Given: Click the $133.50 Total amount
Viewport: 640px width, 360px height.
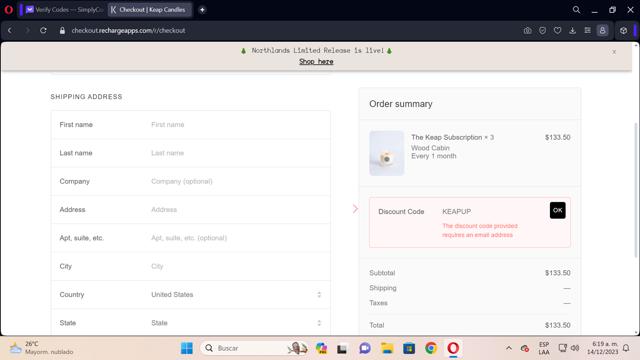Looking at the screenshot, I should click(x=558, y=325).
